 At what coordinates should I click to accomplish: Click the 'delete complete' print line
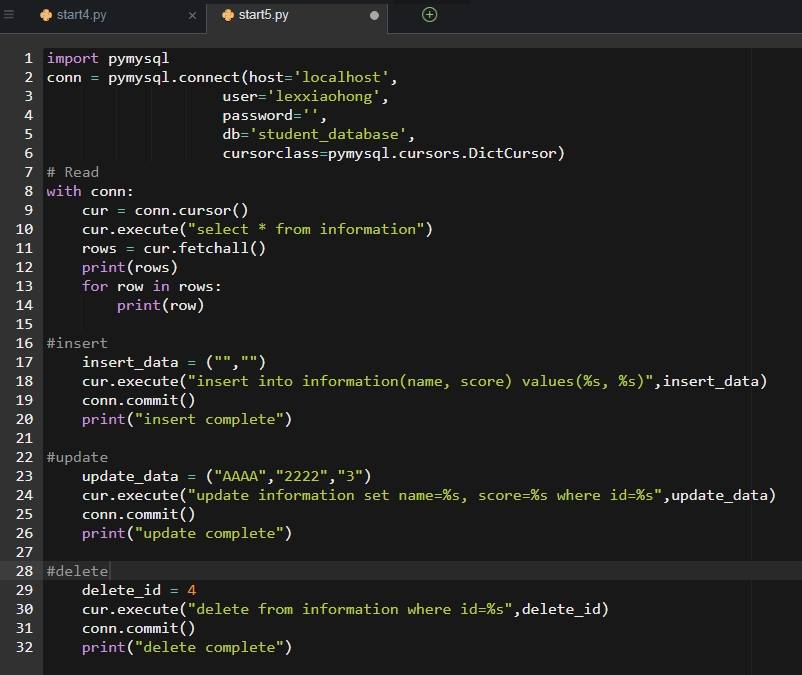pos(187,647)
